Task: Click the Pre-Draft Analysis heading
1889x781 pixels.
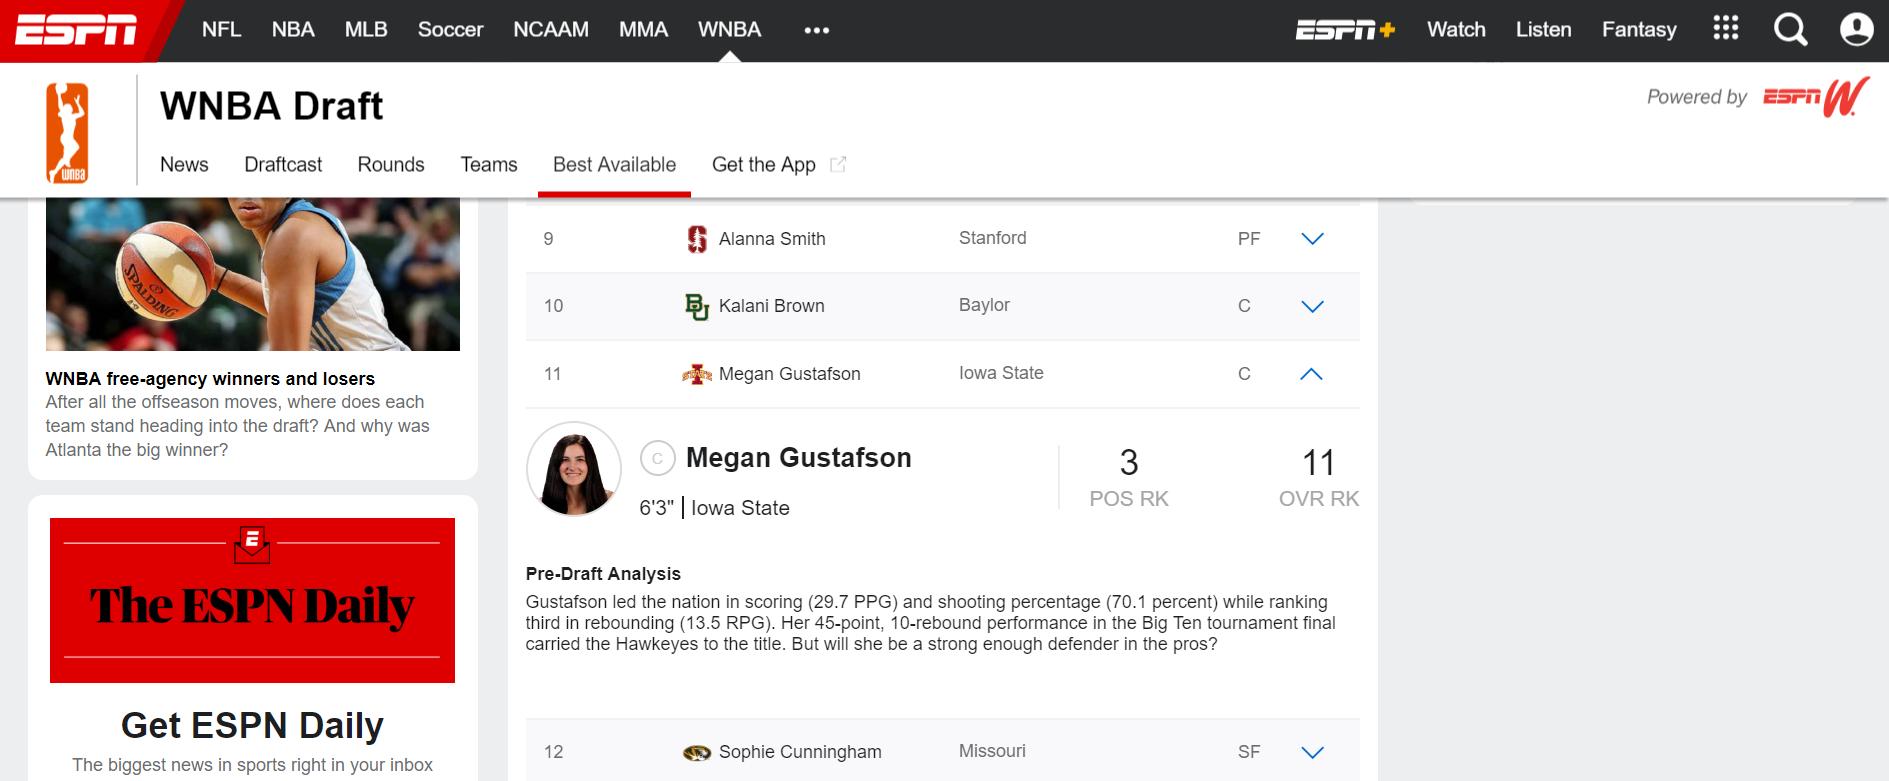Action: (603, 574)
